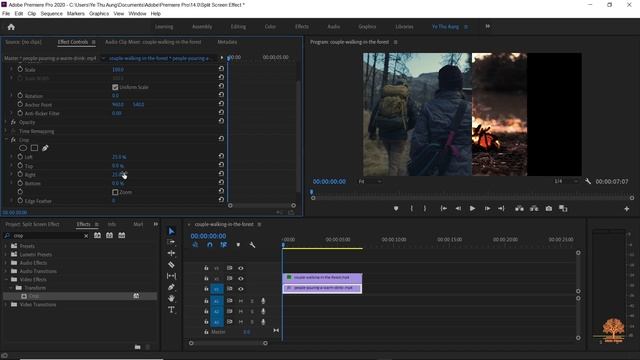The height and width of the screenshot is (360, 640).
Task: Choose free draw bezier pen mask
Action: tap(45, 148)
